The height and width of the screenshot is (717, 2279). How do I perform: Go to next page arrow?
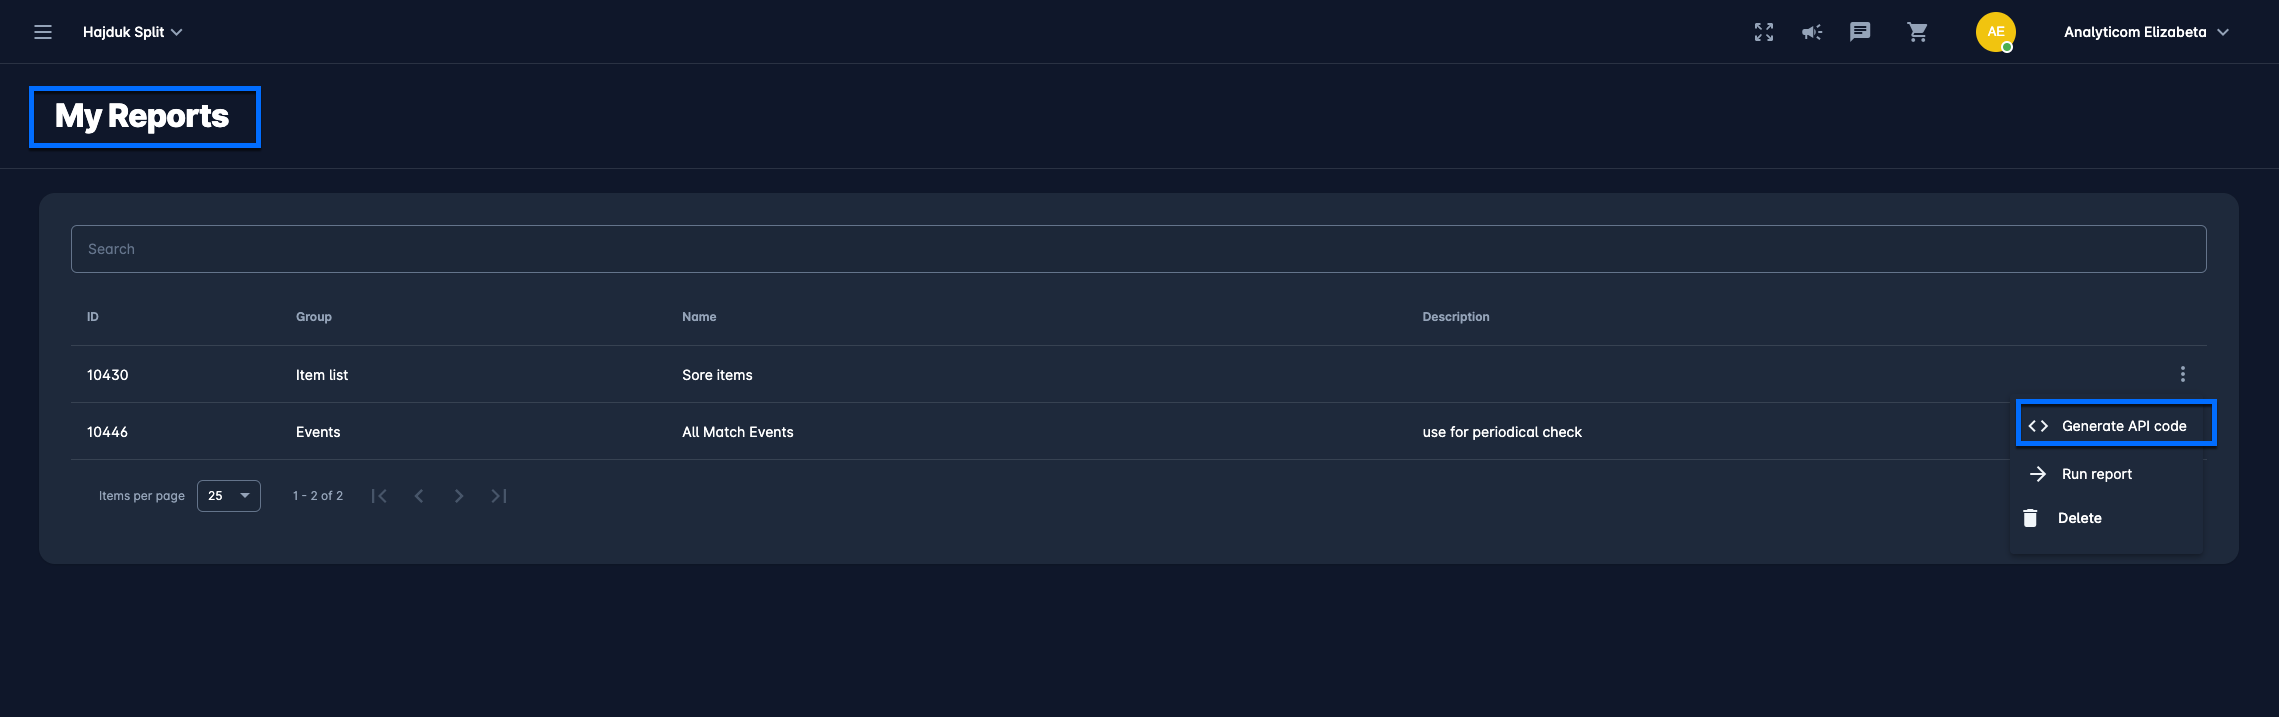click(x=458, y=496)
